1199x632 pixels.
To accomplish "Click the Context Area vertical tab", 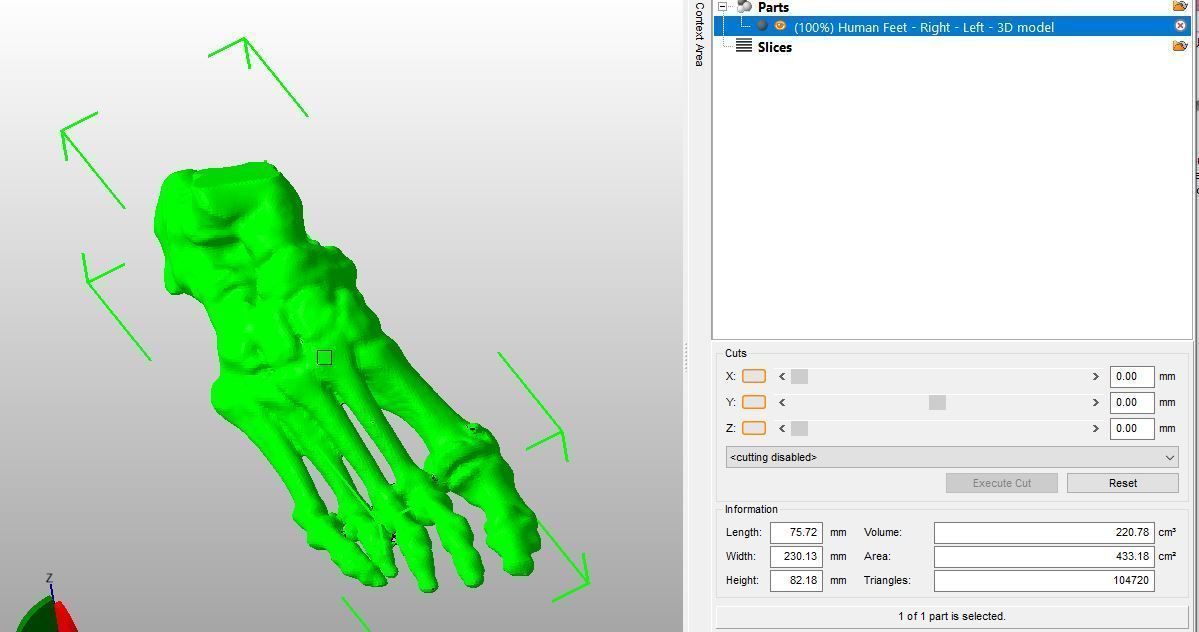I will coord(699,34).
